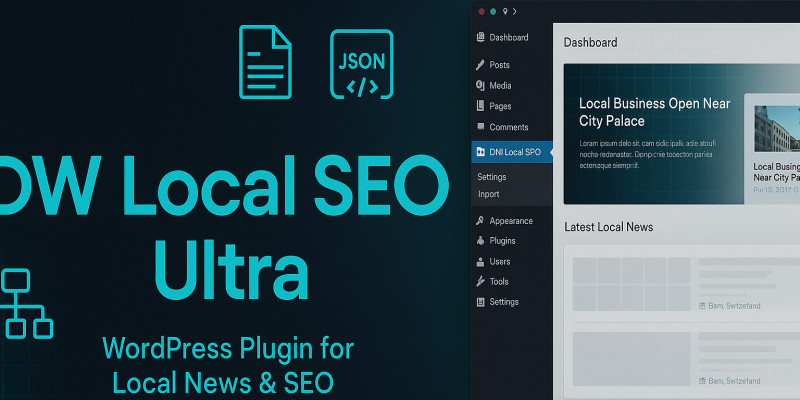
Task: Click the Media icon in the sidebar
Action: (x=480, y=85)
